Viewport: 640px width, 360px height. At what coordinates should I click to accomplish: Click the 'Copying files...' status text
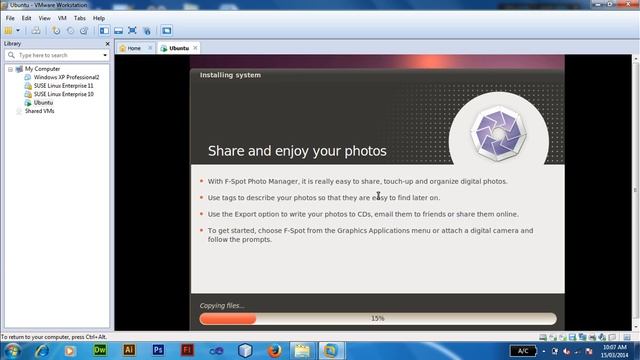[x=222, y=306]
